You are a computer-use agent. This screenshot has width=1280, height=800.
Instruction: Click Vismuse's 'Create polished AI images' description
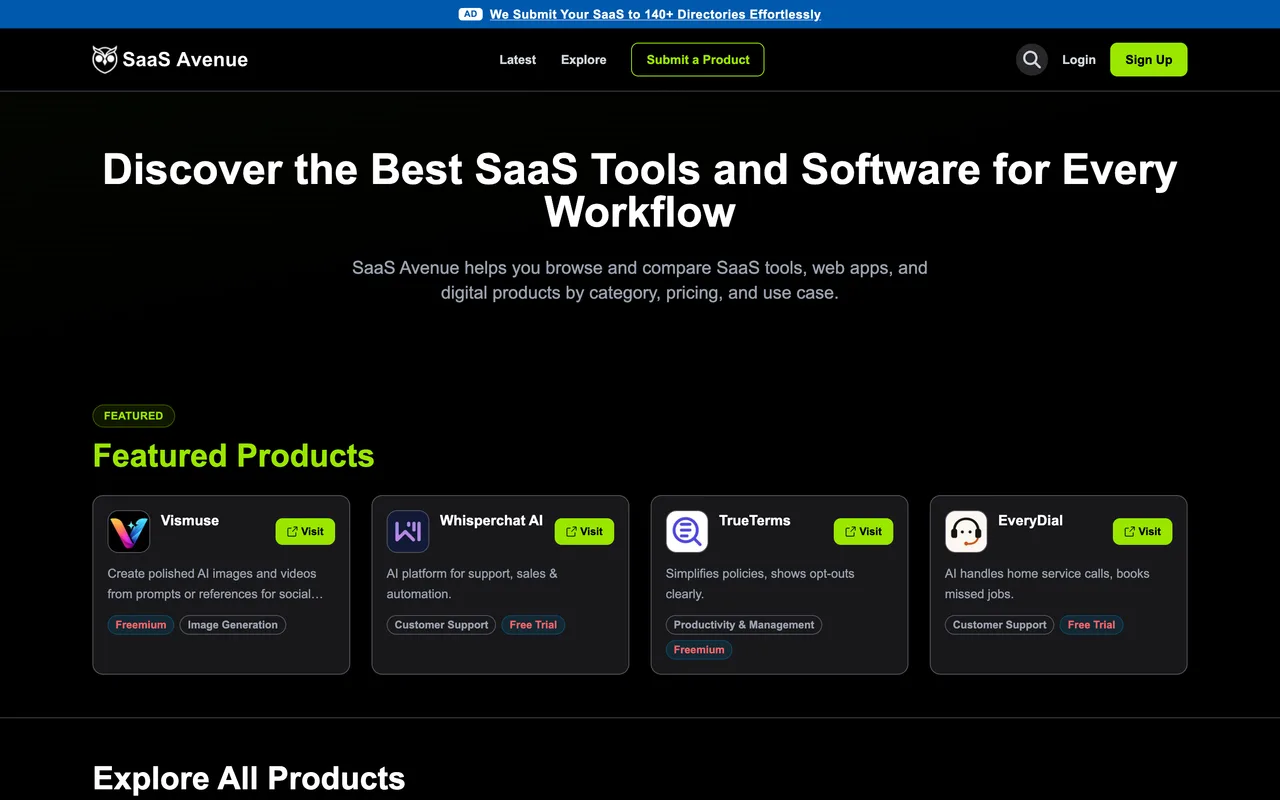pyautogui.click(x=216, y=584)
